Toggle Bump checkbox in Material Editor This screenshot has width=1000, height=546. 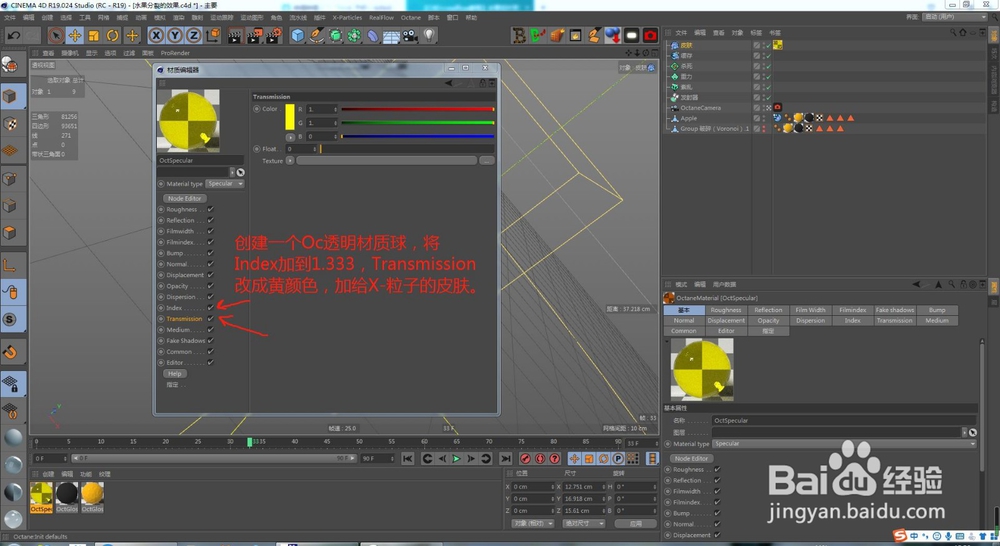click(x=210, y=253)
